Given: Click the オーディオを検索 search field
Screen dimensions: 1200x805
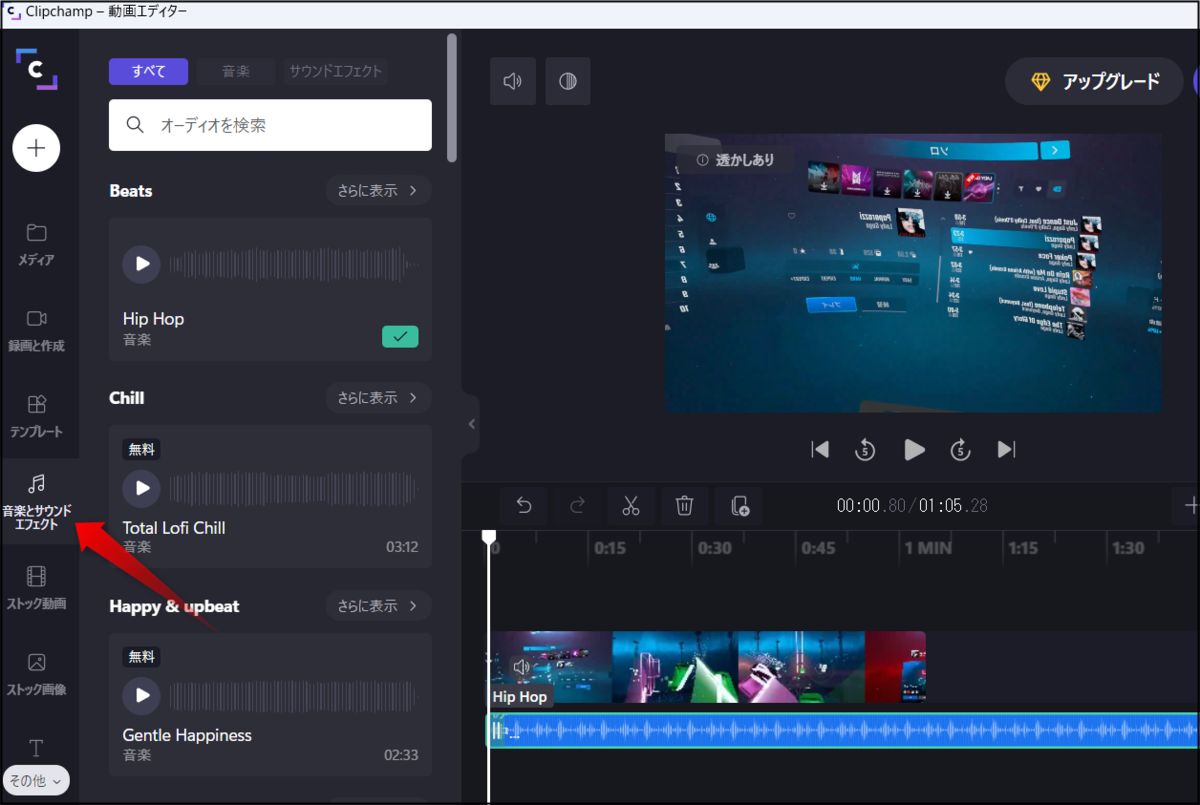Looking at the screenshot, I should click(270, 125).
